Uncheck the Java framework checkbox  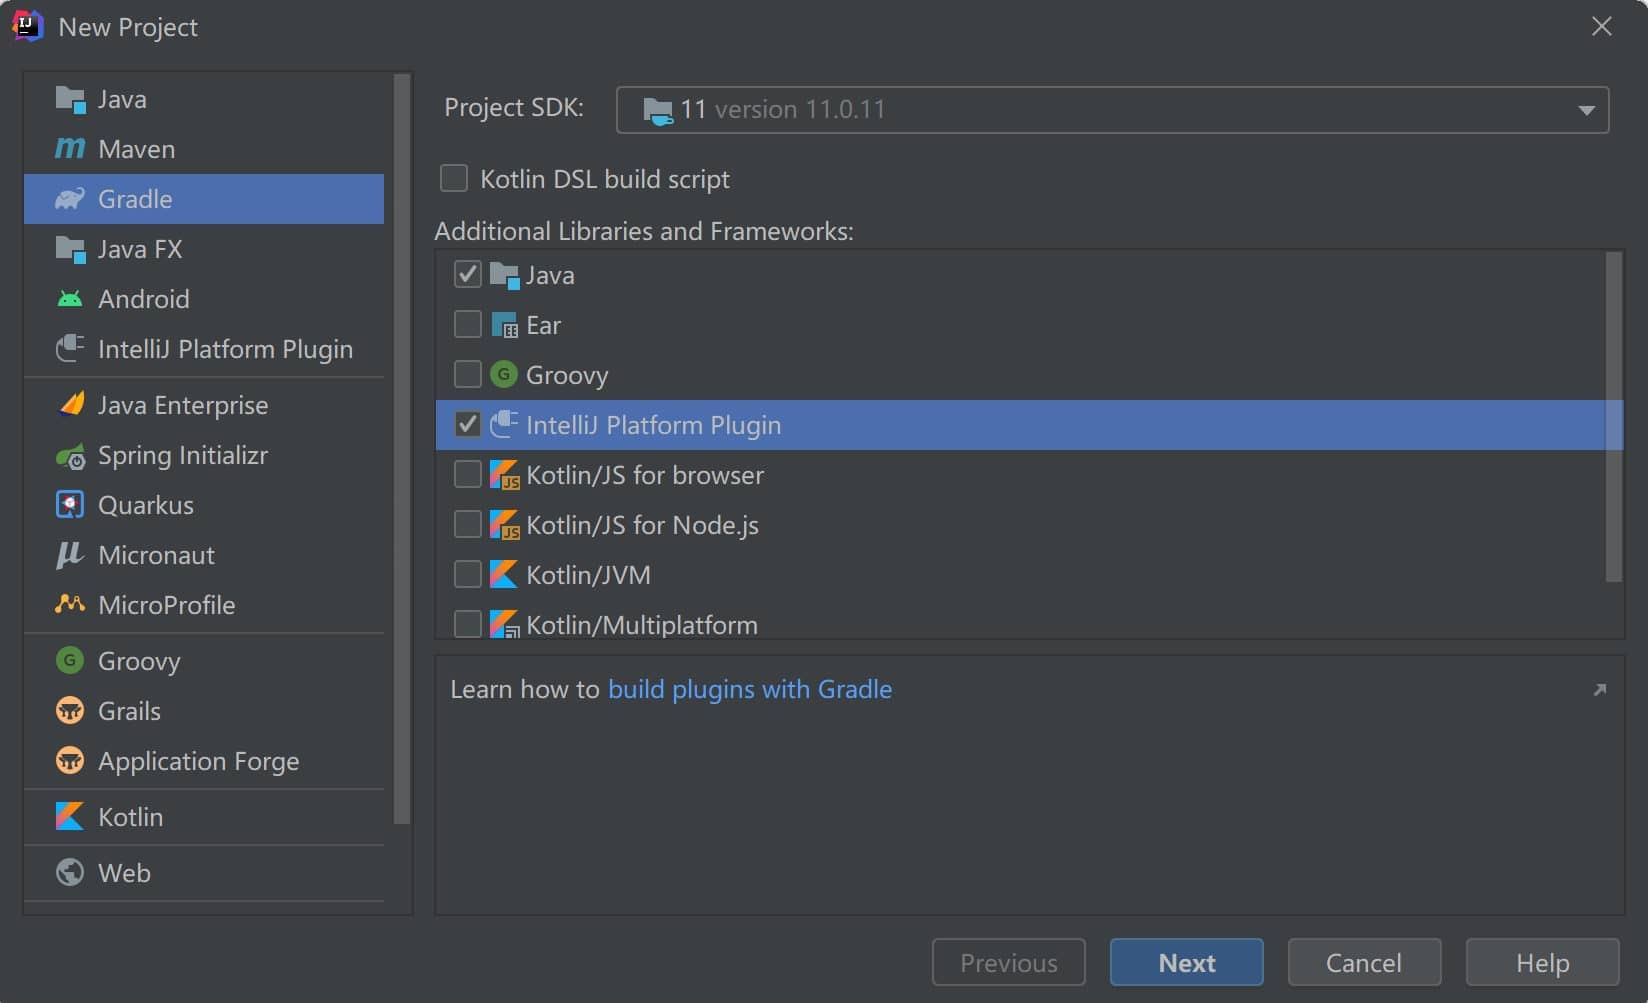pyautogui.click(x=467, y=274)
